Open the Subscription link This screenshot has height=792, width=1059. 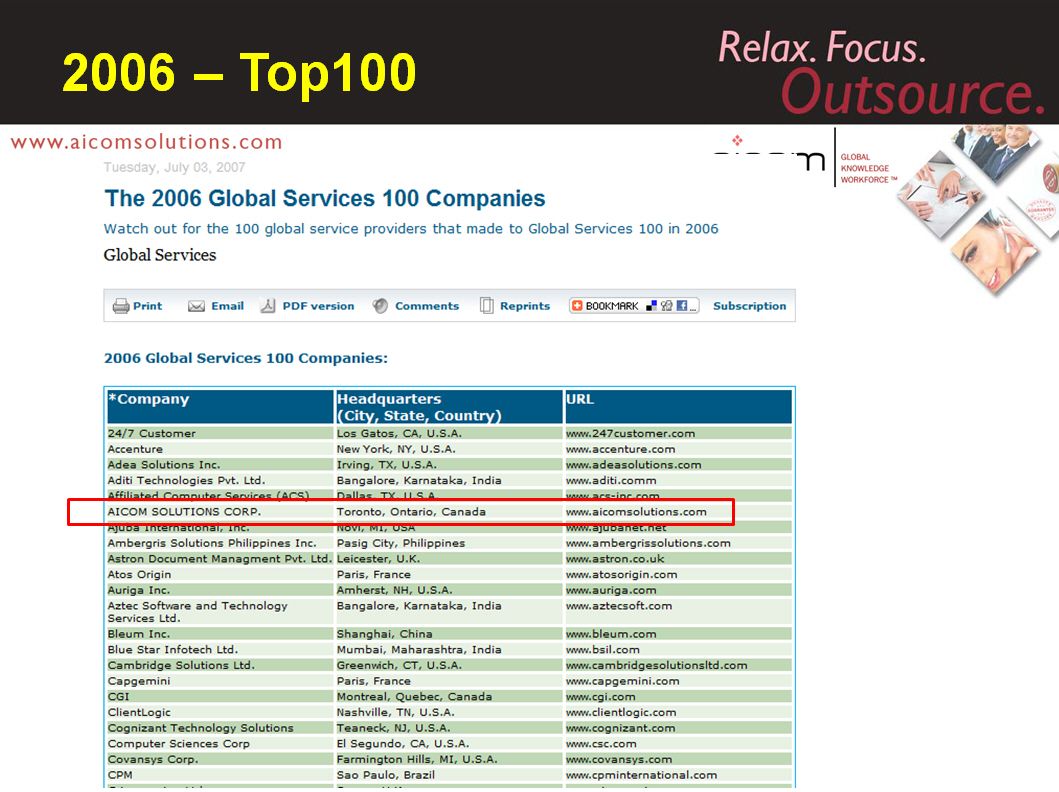click(x=750, y=306)
